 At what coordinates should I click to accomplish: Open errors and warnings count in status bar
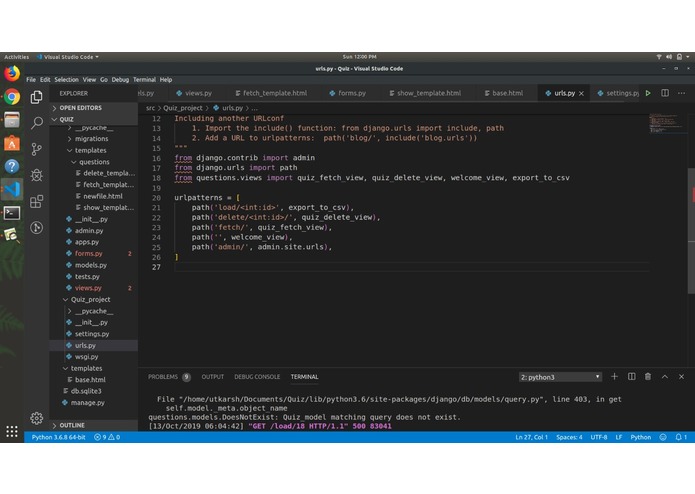(x=107, y=437)
